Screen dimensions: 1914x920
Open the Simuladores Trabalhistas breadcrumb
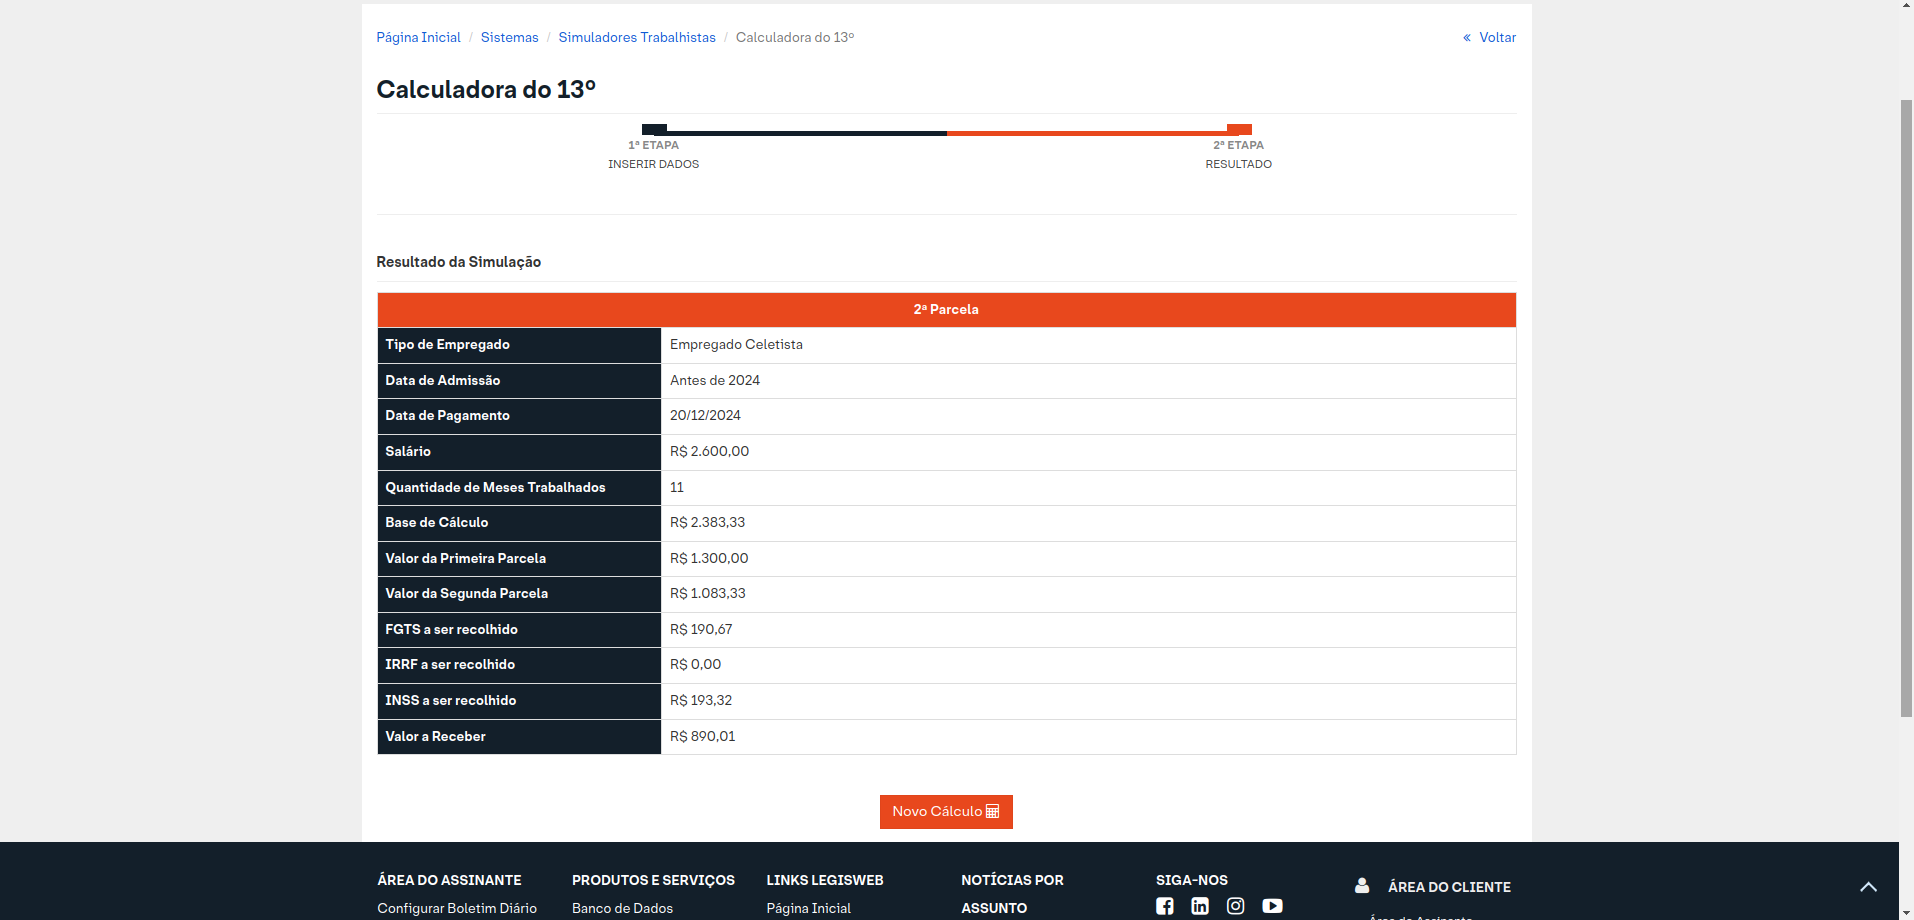click(637, 37)
